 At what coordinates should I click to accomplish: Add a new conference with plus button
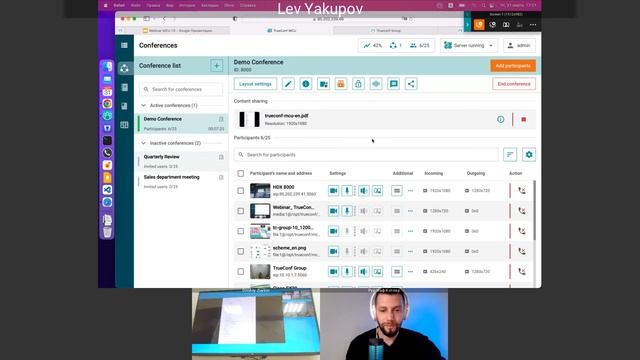tap(216, 66)
